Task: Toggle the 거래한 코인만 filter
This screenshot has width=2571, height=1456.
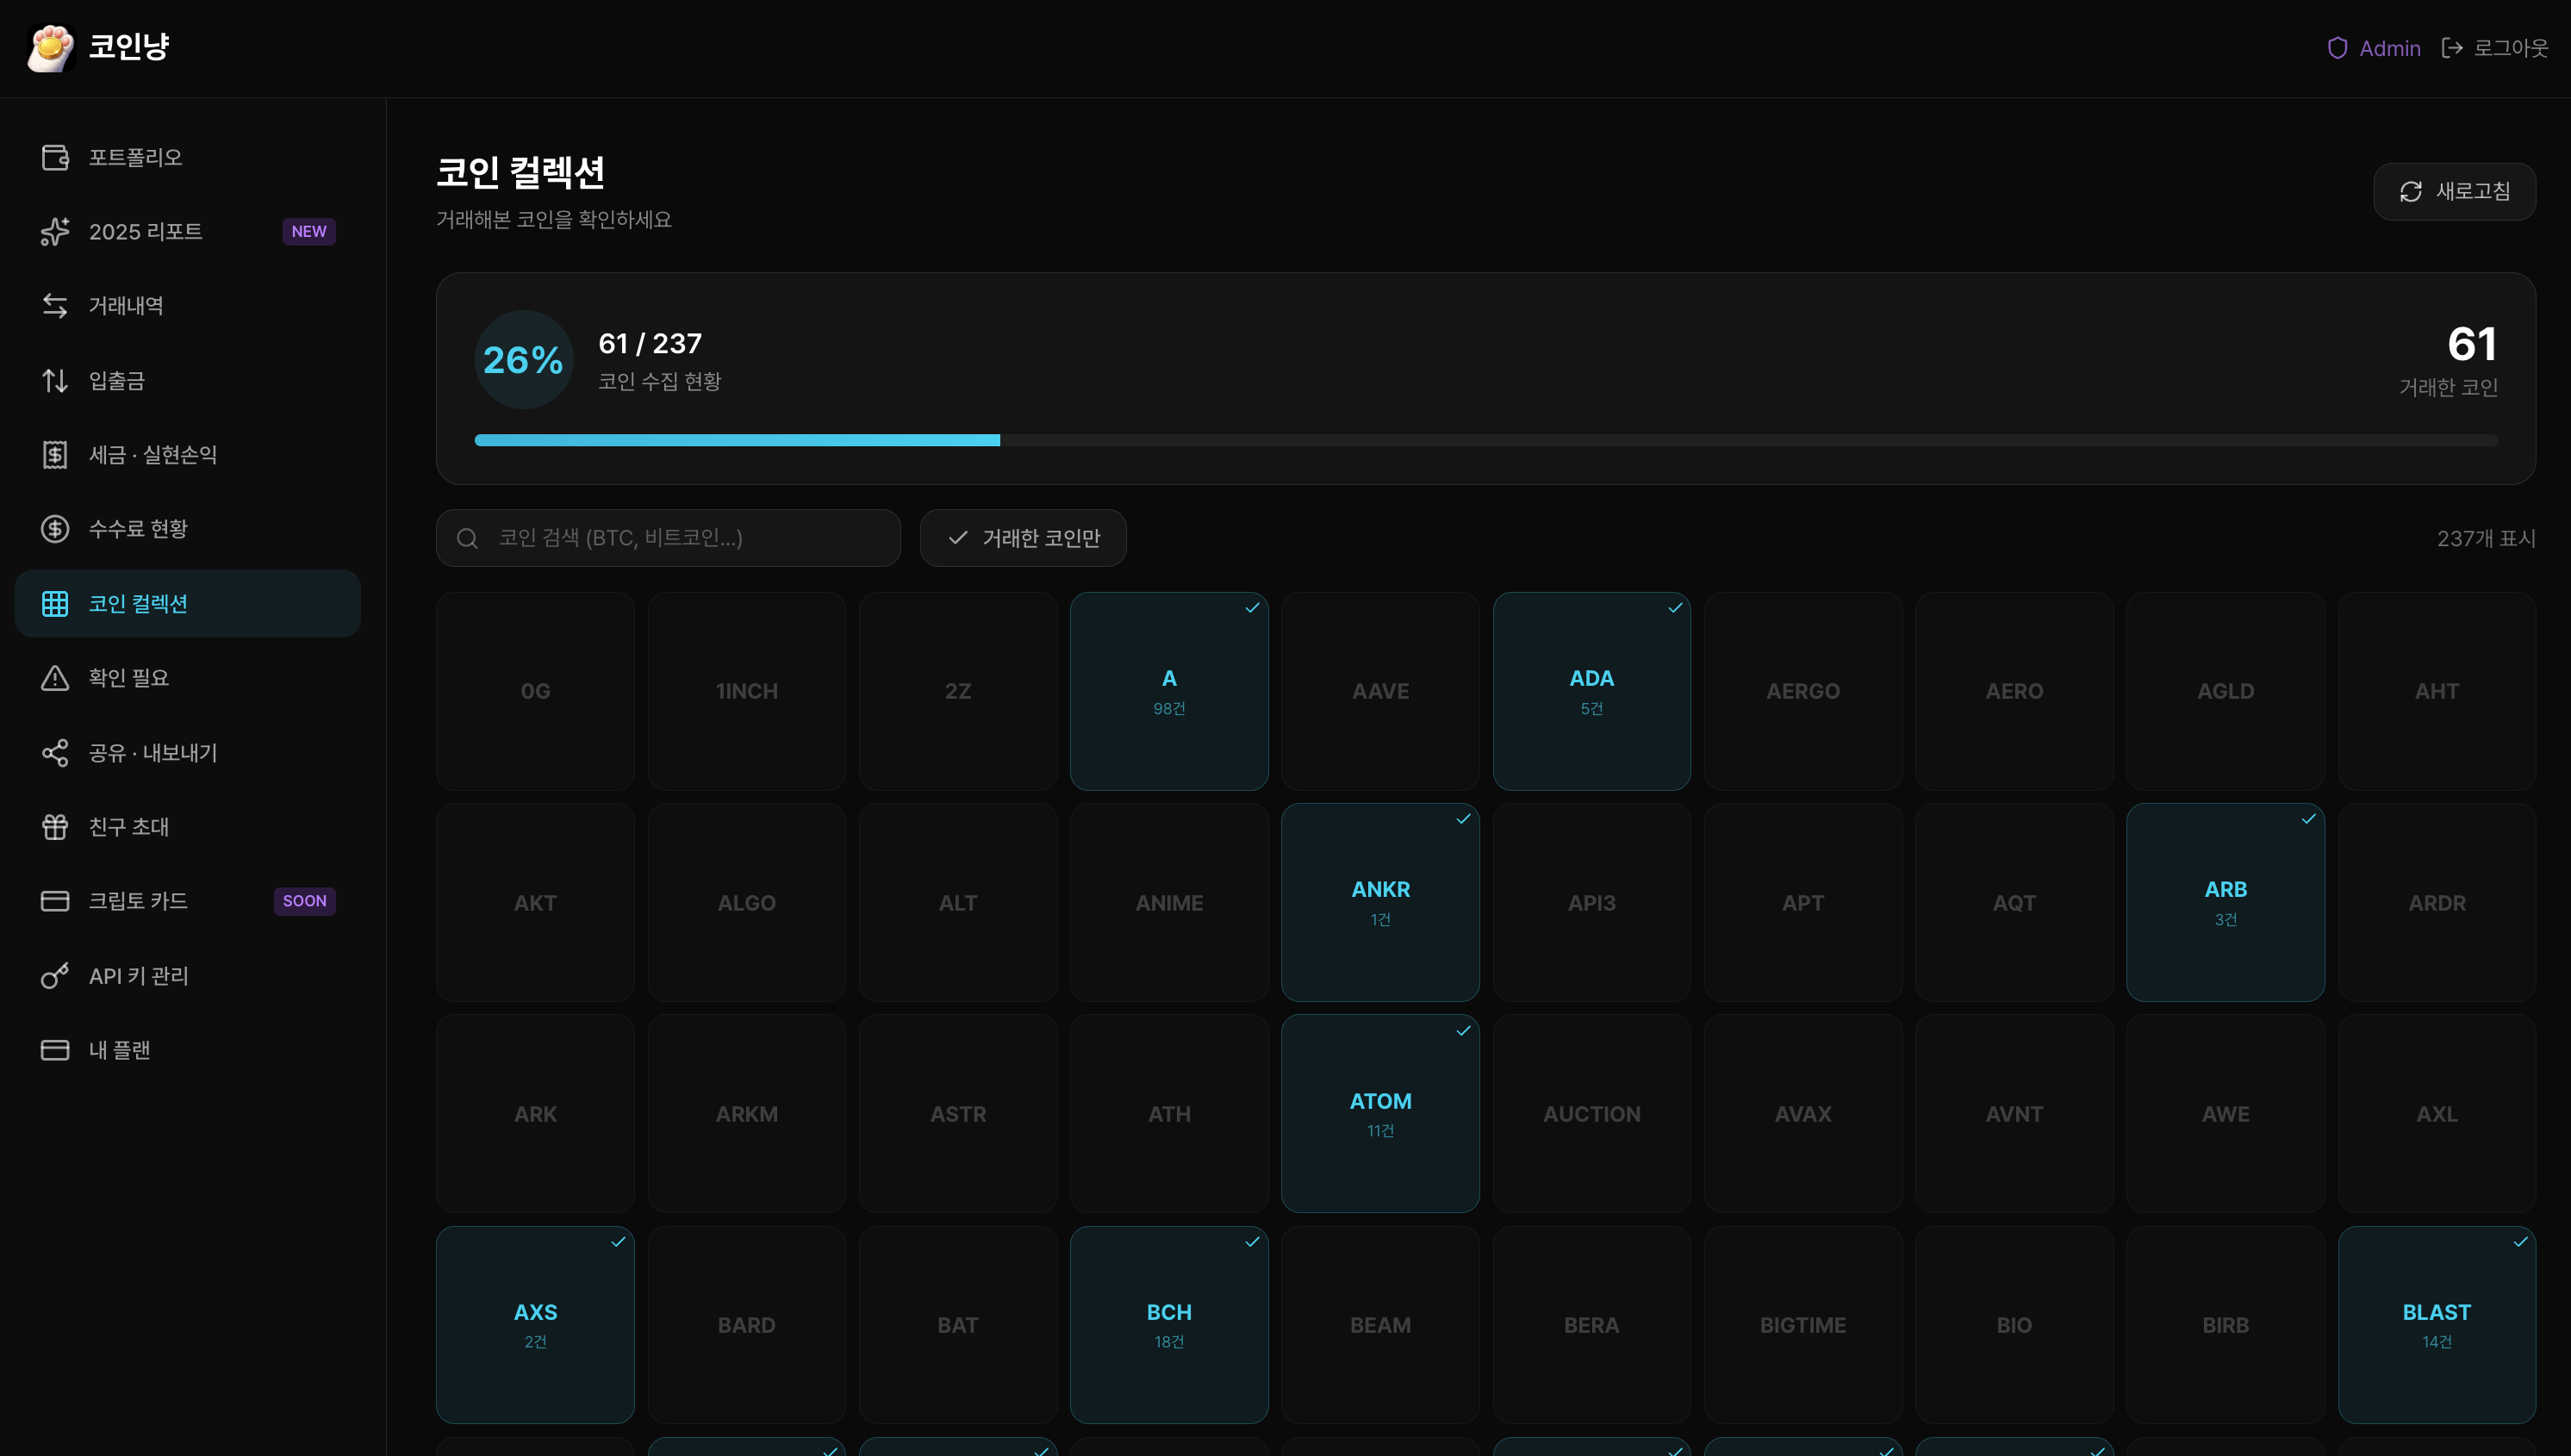Action: click(x=1022, y=538)
